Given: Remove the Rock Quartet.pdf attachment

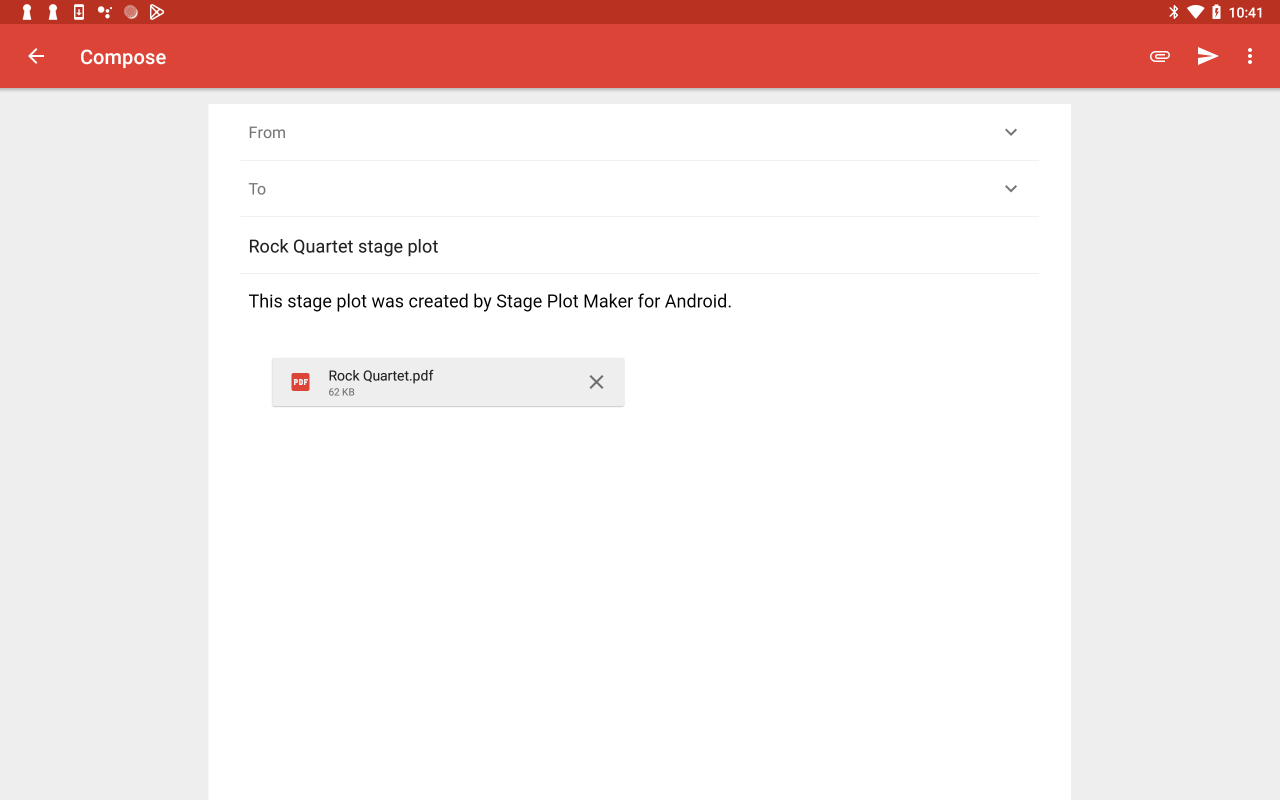Looking at the screenshot, I should click(596, 382).
